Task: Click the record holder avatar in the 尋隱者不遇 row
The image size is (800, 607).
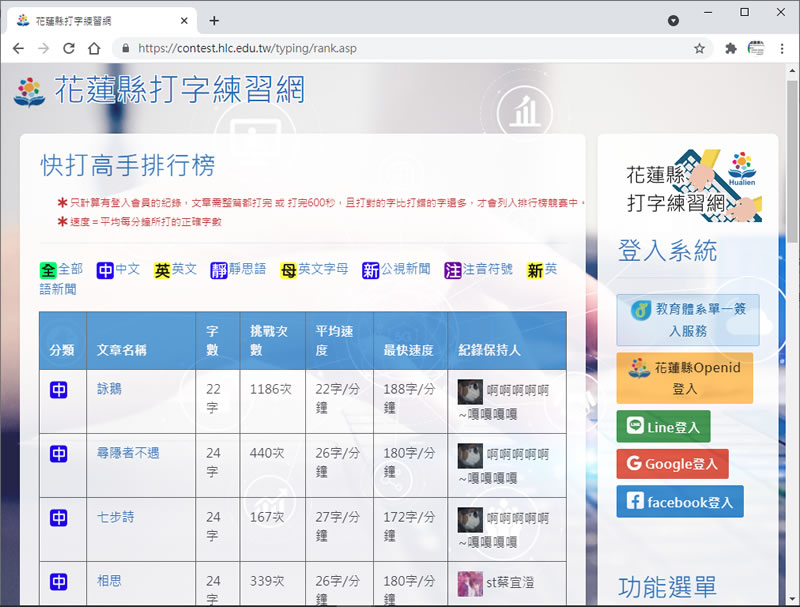Action: pyautogui.click(x=470, y=456)
